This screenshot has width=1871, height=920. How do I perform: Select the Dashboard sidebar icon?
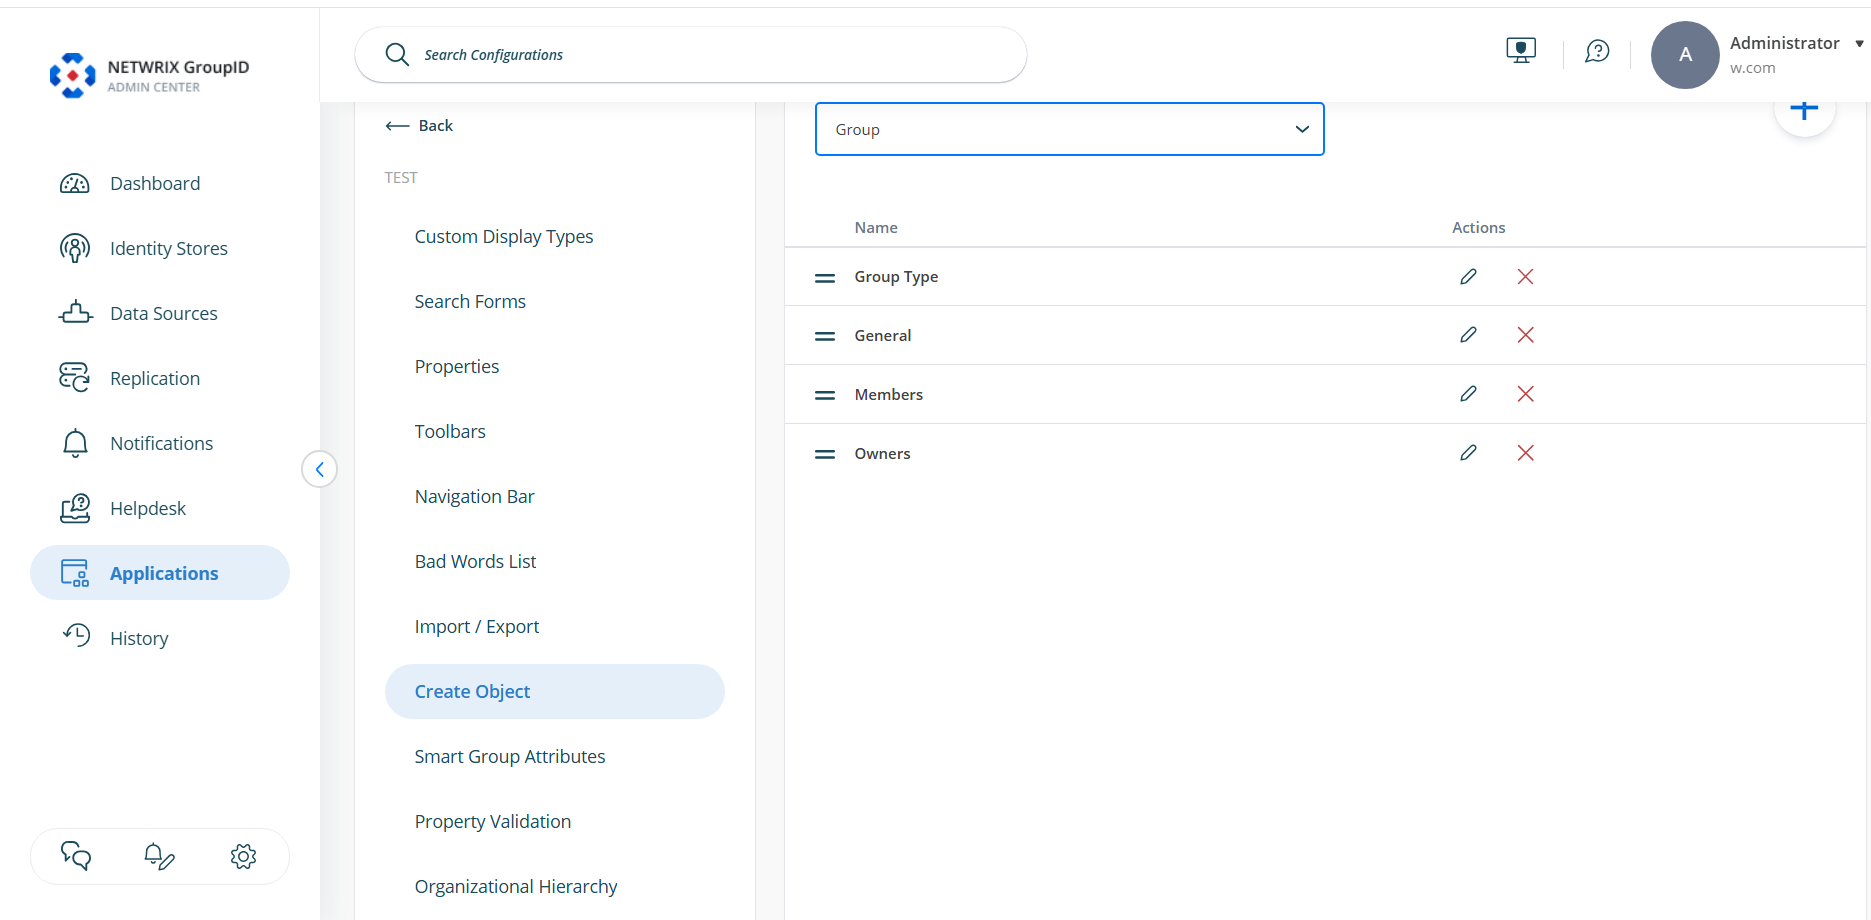(75, 183)
